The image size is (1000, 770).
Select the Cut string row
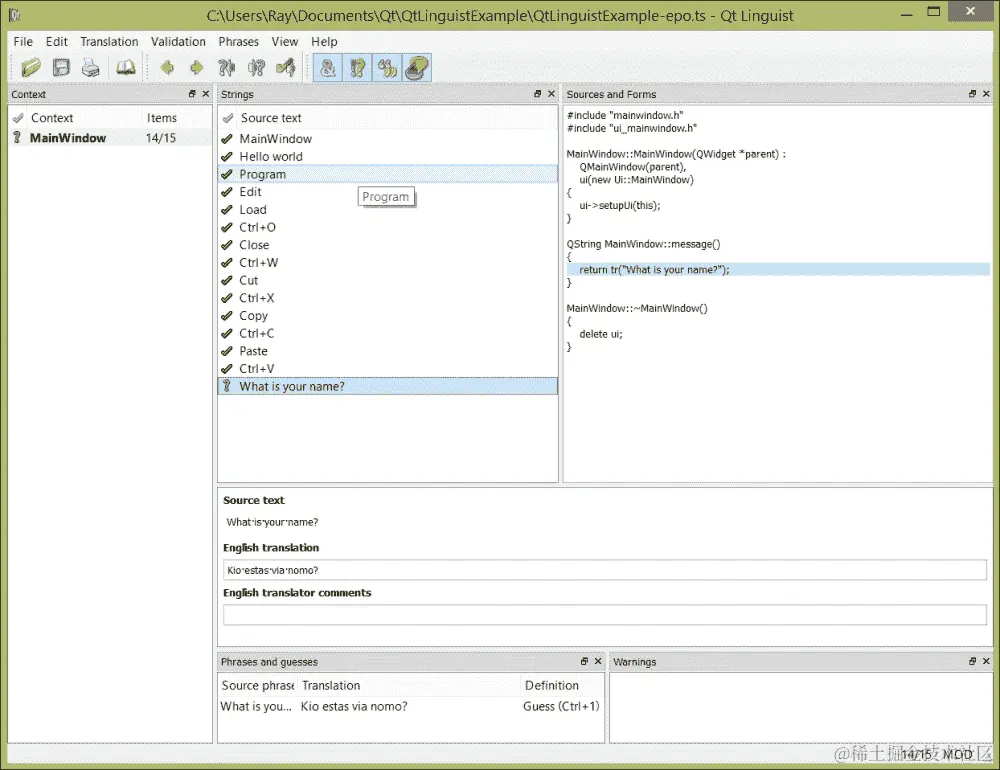click(x=388, y=280)
